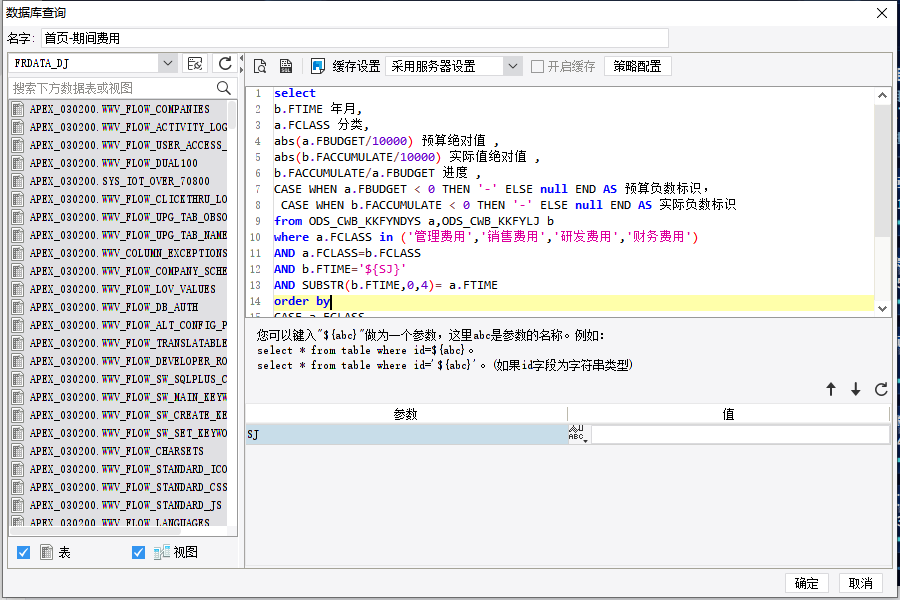900x600 pixels.
Task: Refresh the data connection table list
Action: 225,63
